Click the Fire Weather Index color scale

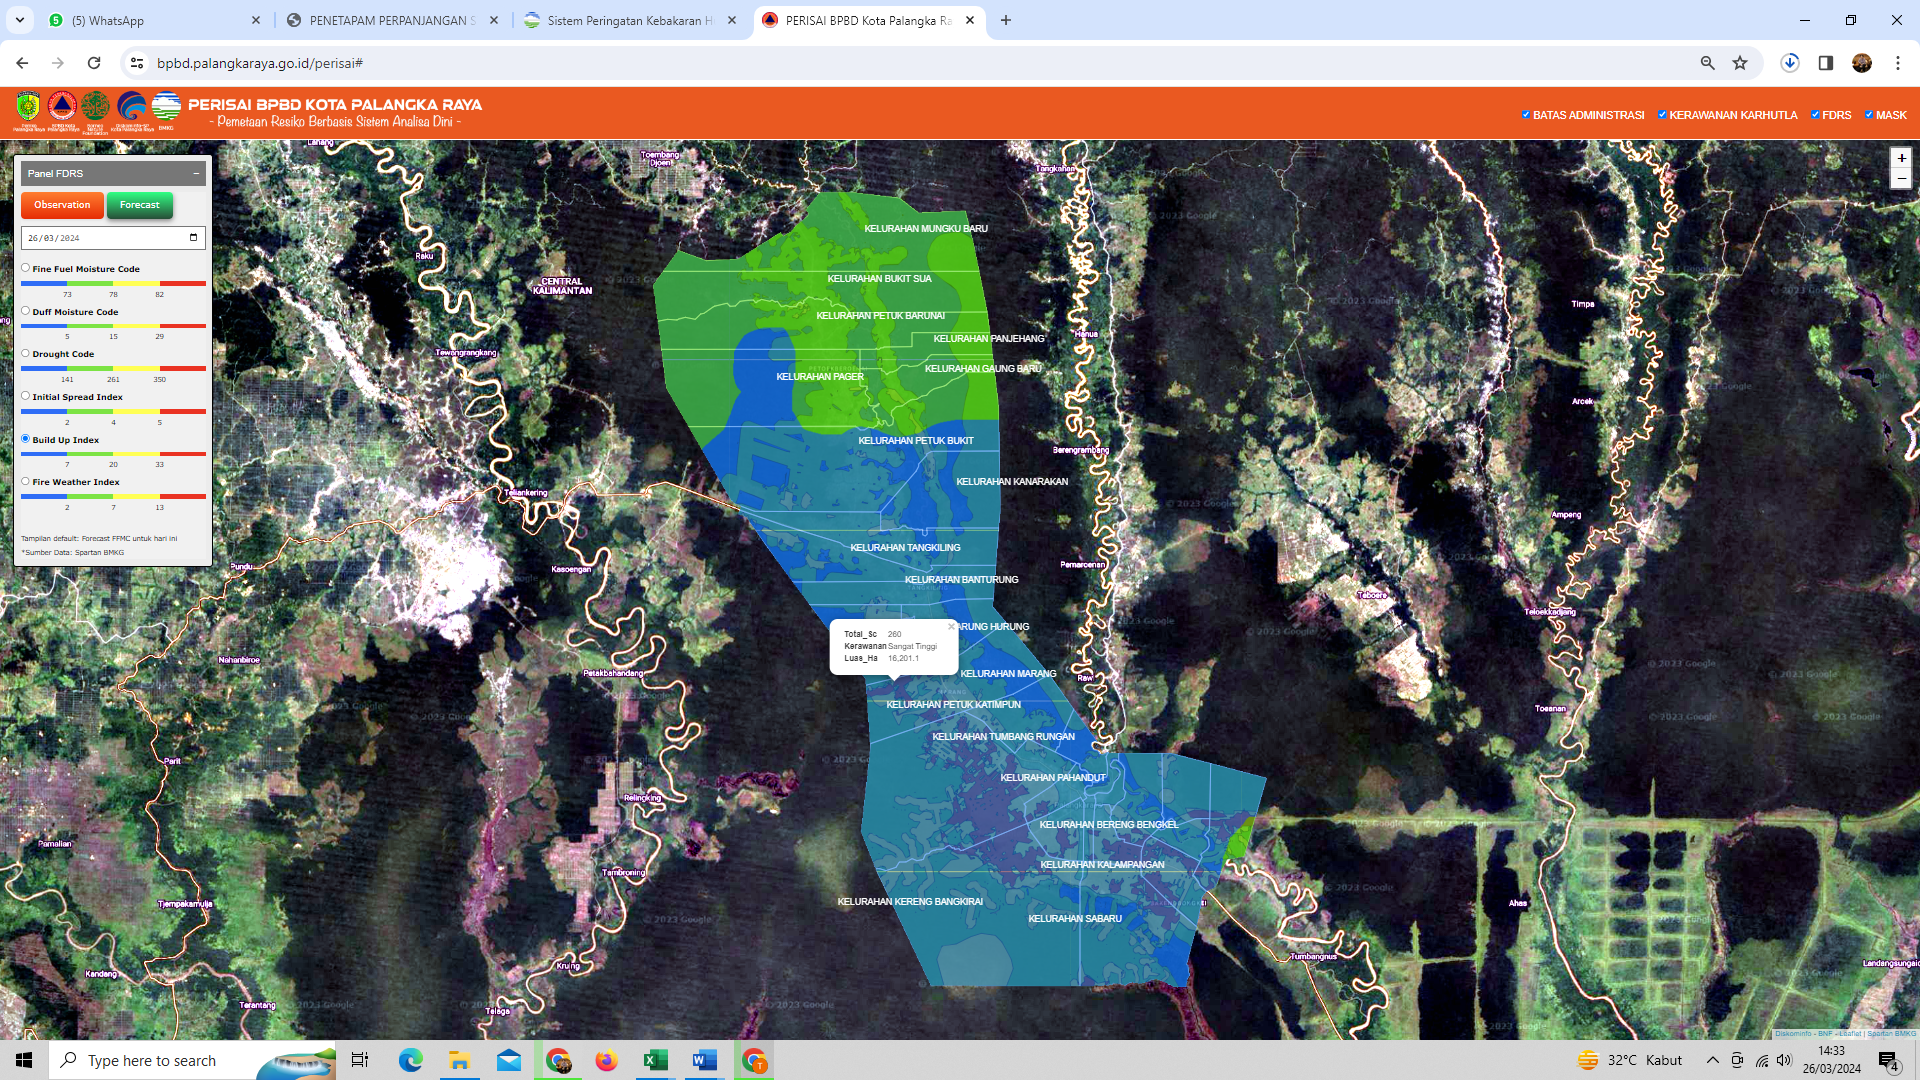coord(113,496)
